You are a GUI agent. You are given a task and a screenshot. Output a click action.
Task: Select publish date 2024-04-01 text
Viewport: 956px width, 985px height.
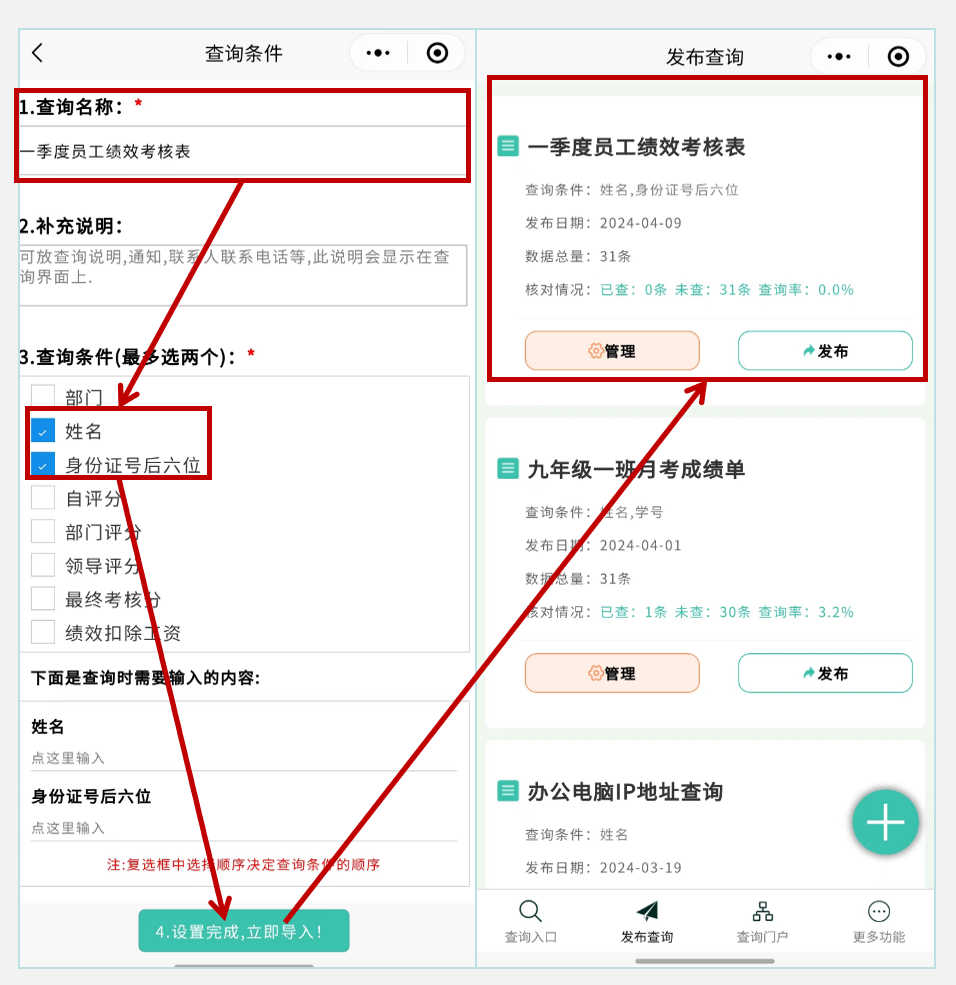coord(641,545)
